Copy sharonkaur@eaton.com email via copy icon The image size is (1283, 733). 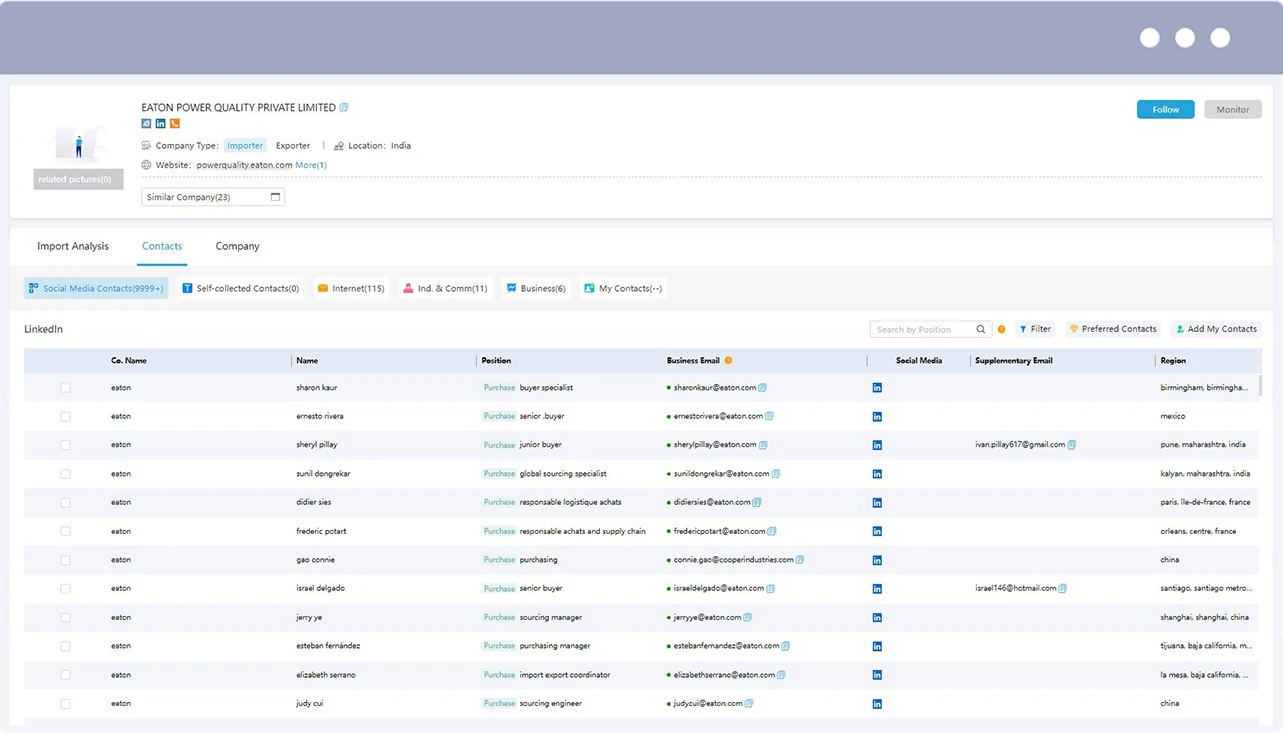pyautogui.click(x=763, y=388)
